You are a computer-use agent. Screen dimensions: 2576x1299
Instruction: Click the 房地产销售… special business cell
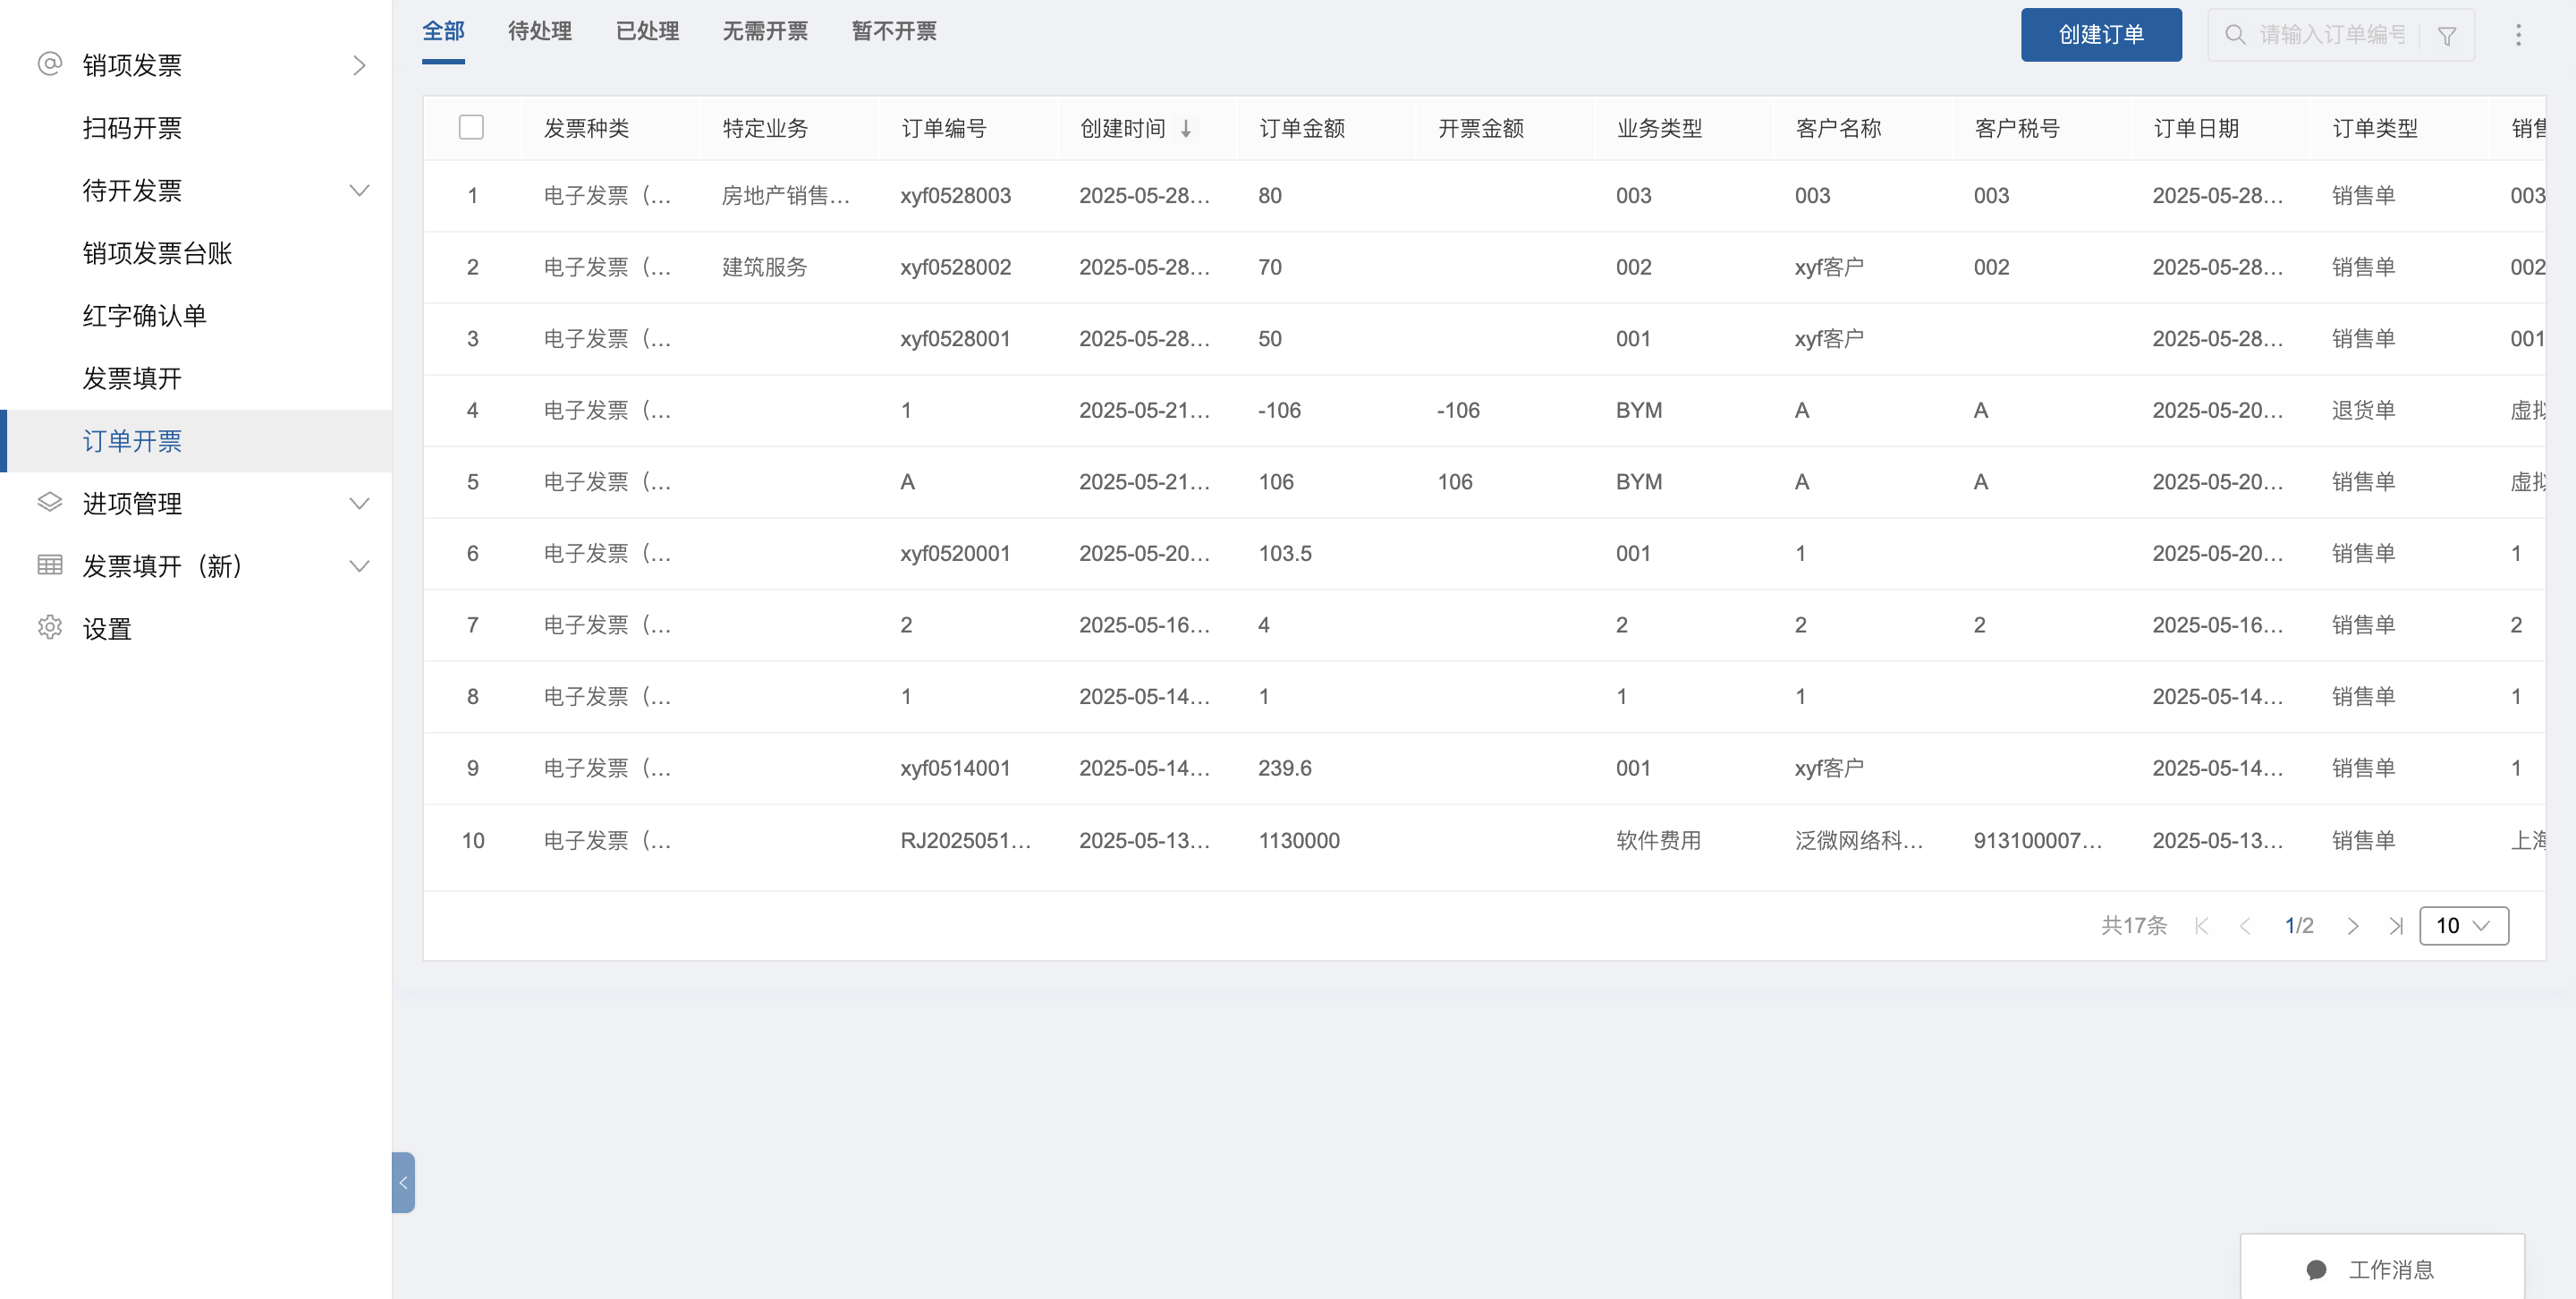click(786, 196)
